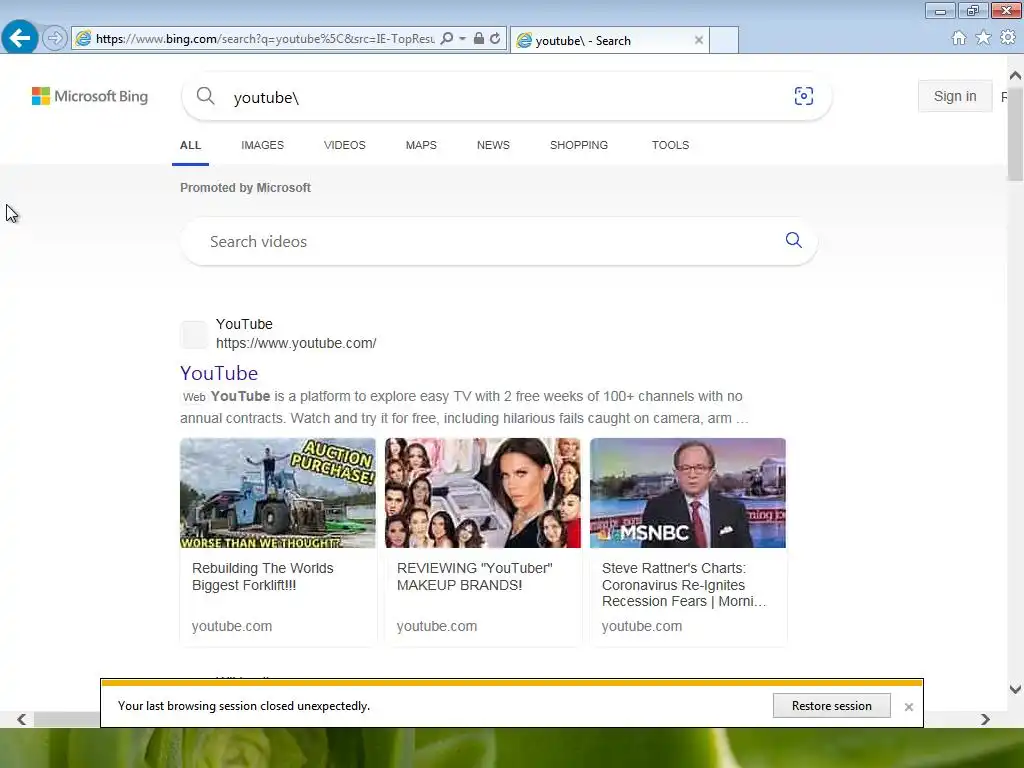Click the vertical scrollbar up arrow

1015,76
